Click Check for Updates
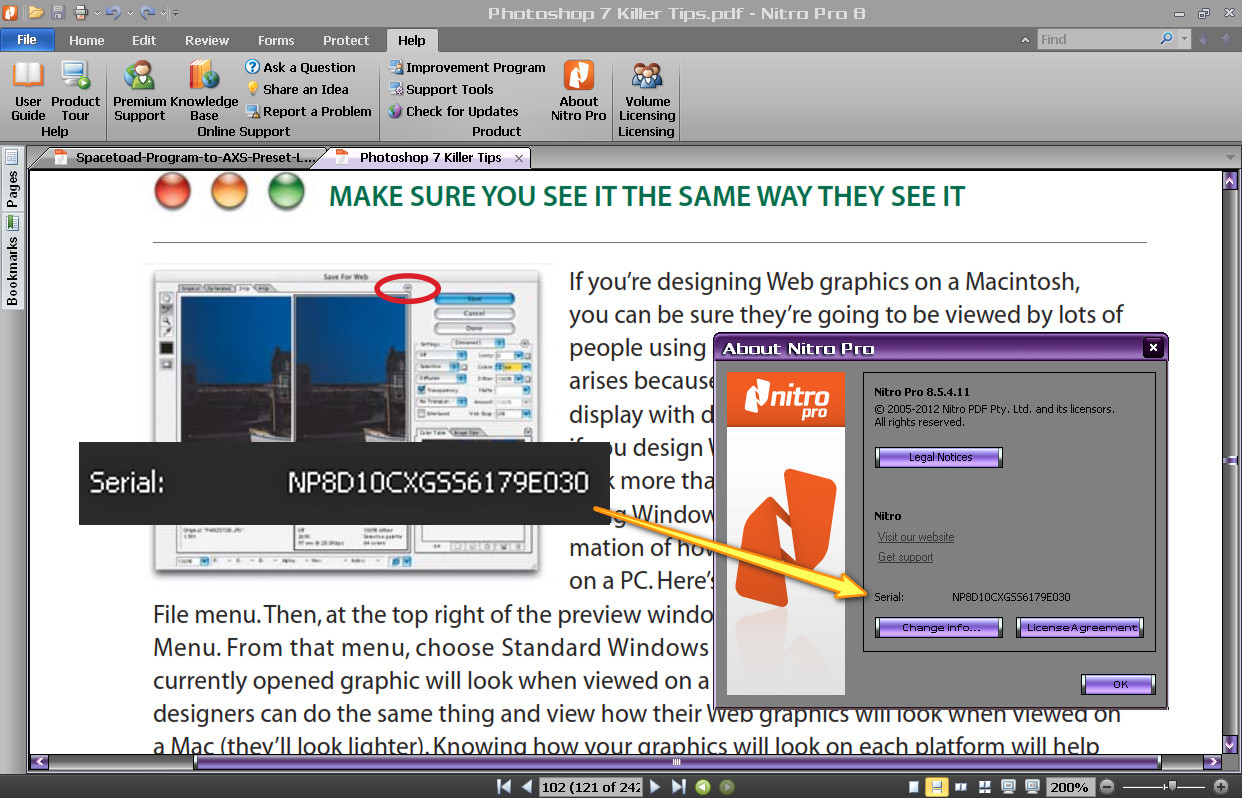The image size is (1242, 798). coord(453,111)
